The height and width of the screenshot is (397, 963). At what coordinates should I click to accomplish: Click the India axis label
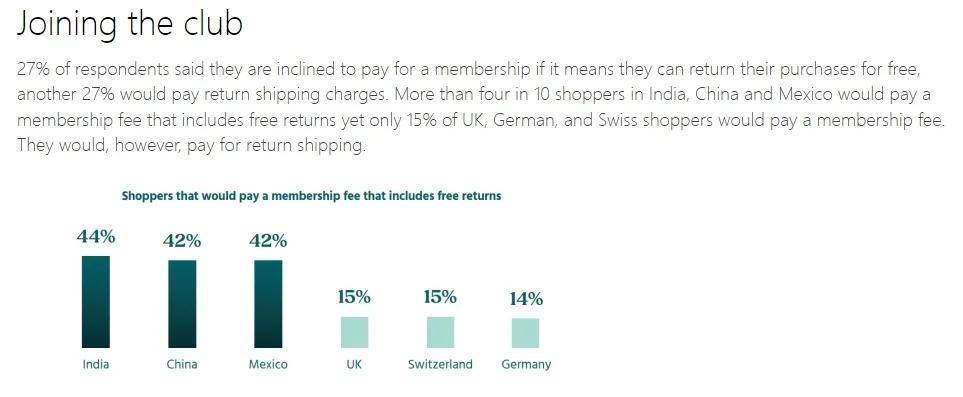click(x=96, y=364)
